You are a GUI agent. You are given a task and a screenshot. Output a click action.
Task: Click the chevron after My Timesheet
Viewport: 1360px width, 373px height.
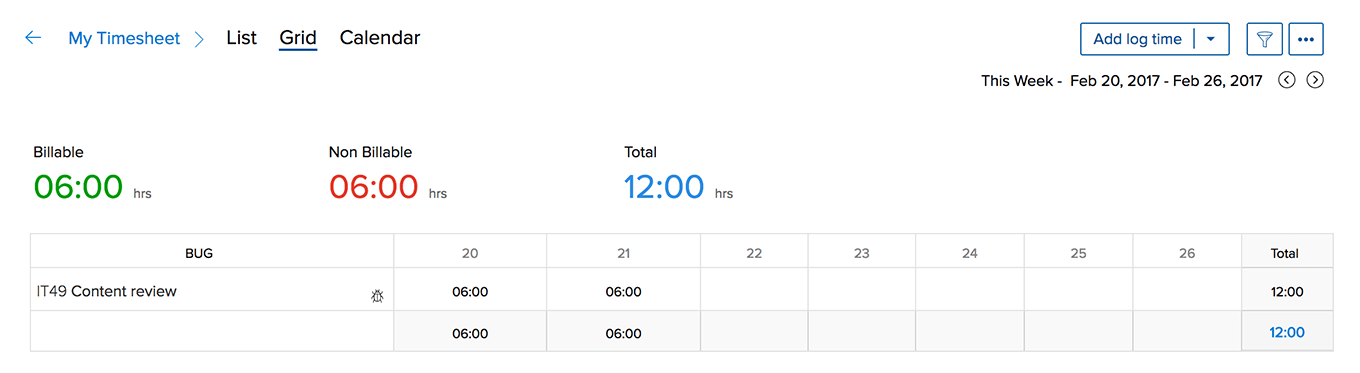[199, 39]
